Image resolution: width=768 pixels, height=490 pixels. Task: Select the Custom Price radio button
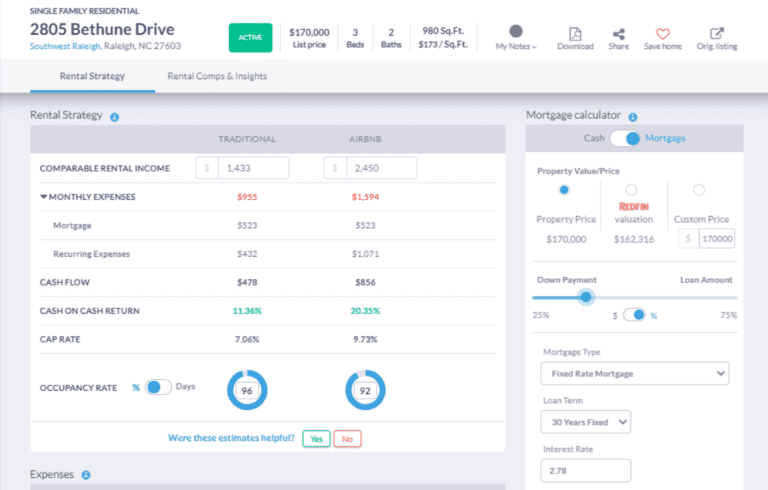tap(698, 190)
